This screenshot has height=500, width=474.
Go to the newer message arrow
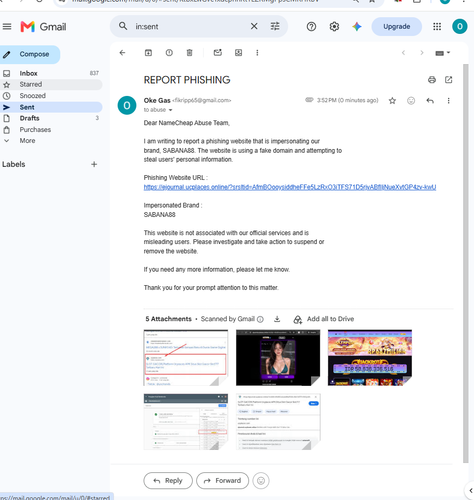point(403,53)
